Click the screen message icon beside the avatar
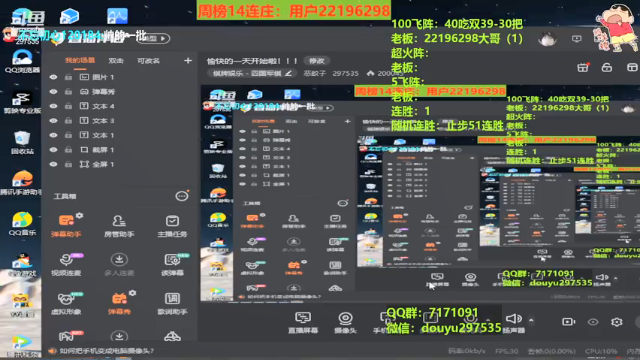The height and width of the screenshot is (360, 640). tap(576, 39)
